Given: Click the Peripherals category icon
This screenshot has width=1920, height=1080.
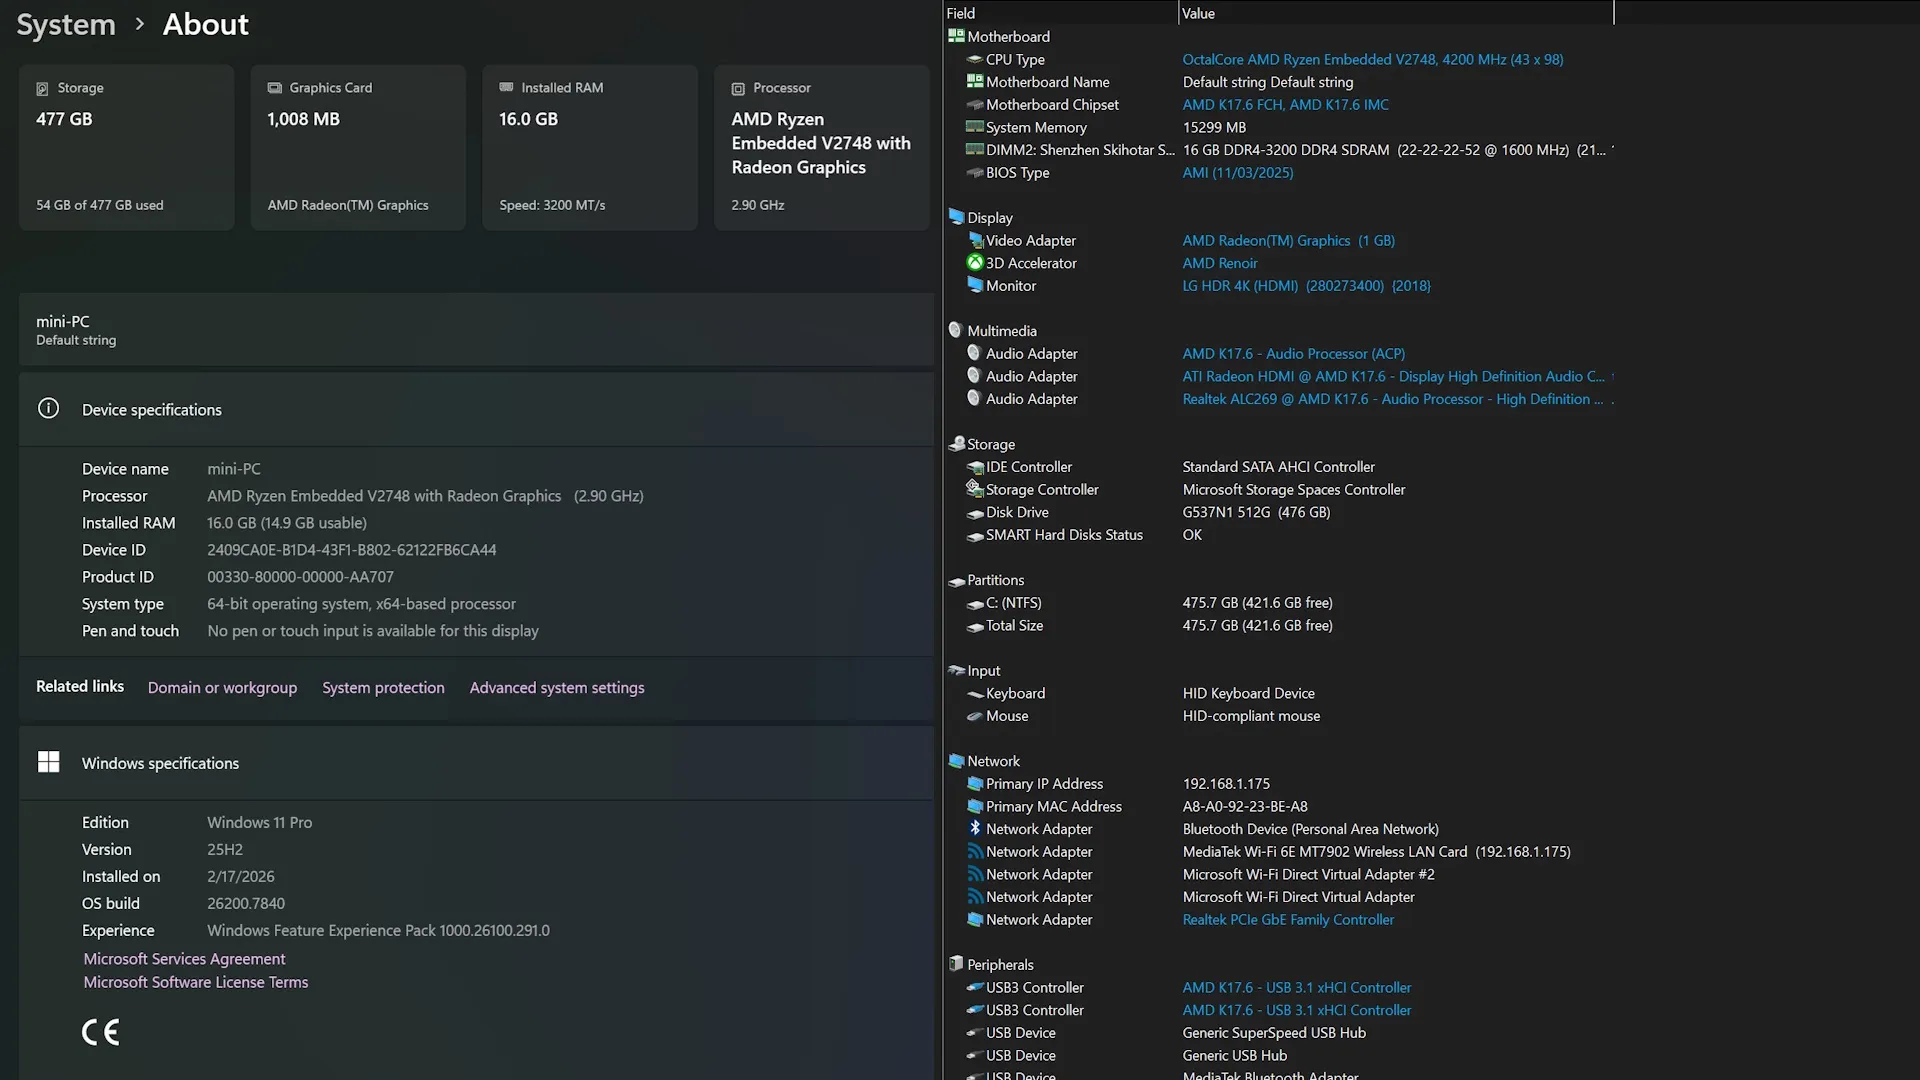Looking at the screenshot, I should [956, 964].
